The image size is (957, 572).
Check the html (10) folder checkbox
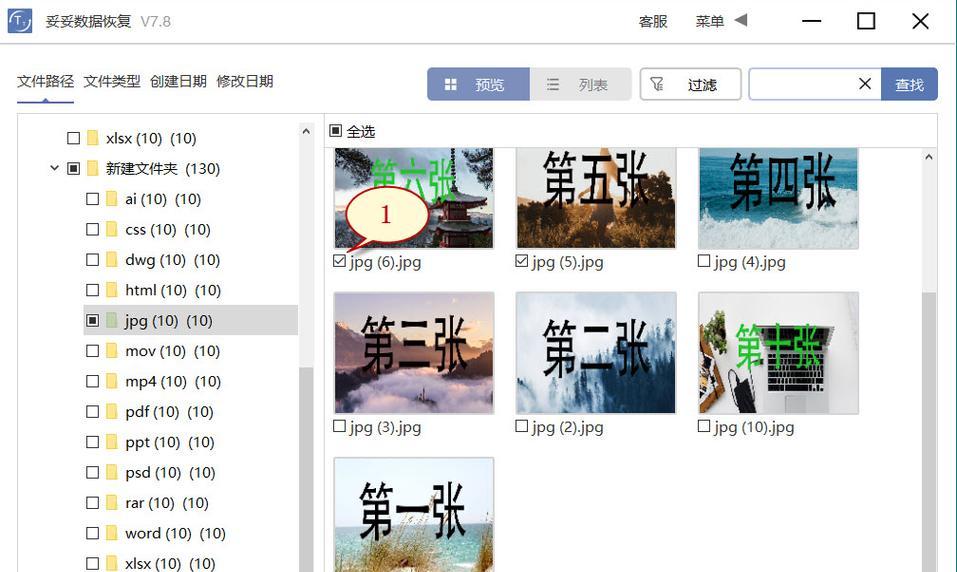92,290
